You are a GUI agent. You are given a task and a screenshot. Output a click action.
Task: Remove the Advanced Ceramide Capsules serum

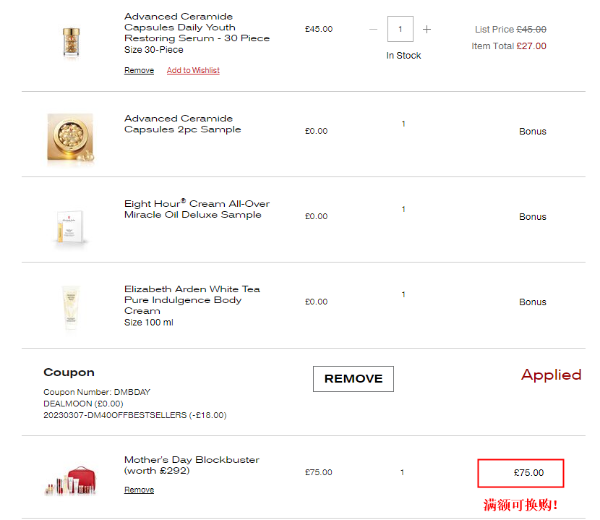coord(139,71)
